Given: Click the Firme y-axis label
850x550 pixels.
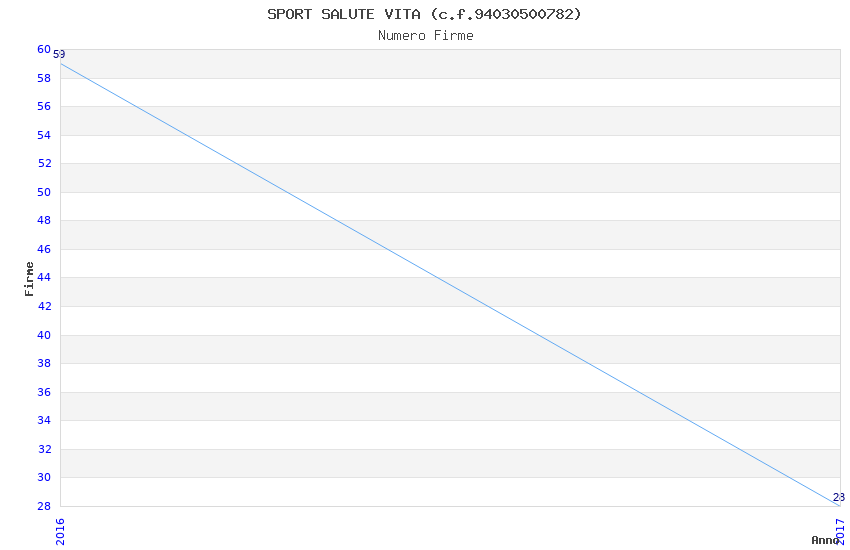Looking at the screenshot, I should [29, 279].
